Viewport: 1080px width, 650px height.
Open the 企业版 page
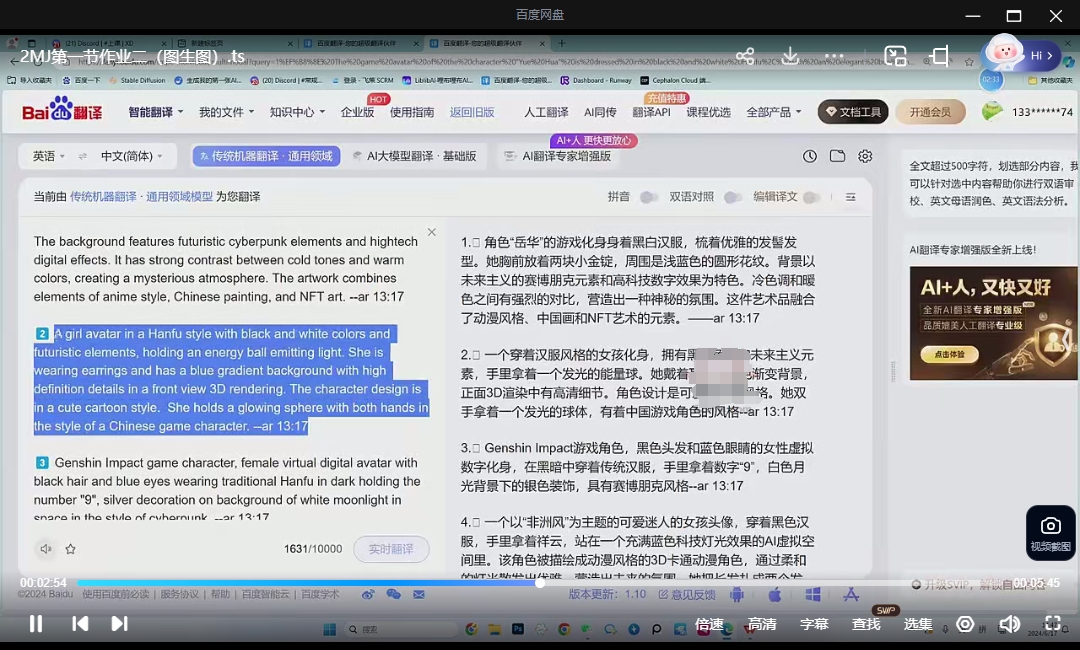click(357, 112)
